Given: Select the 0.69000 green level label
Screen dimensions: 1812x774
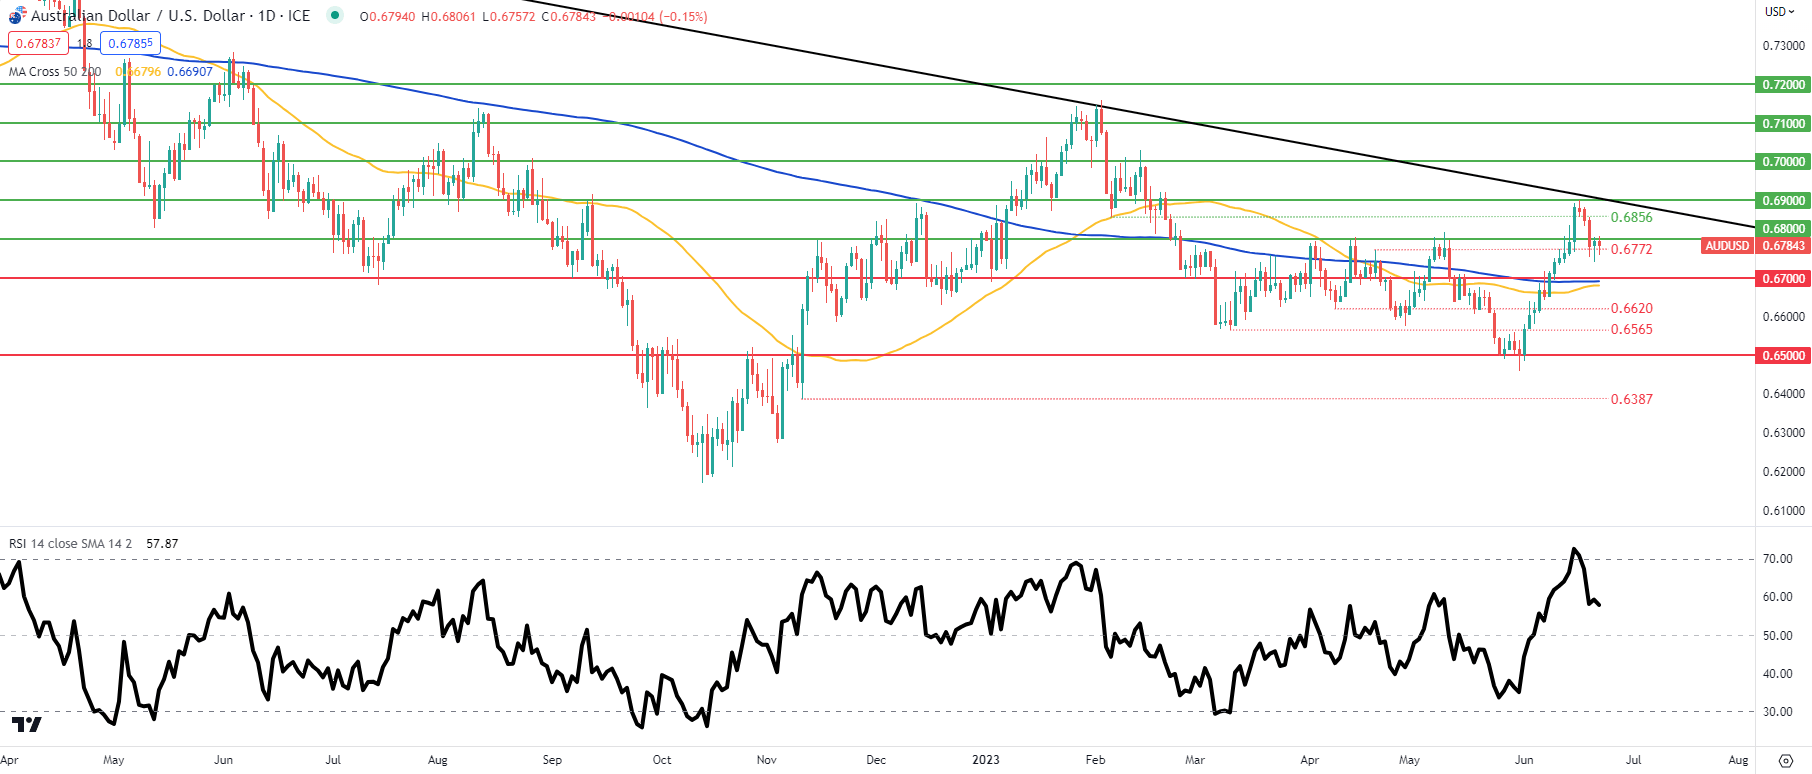Looking at the screenshot, I should coord(1784,201).
